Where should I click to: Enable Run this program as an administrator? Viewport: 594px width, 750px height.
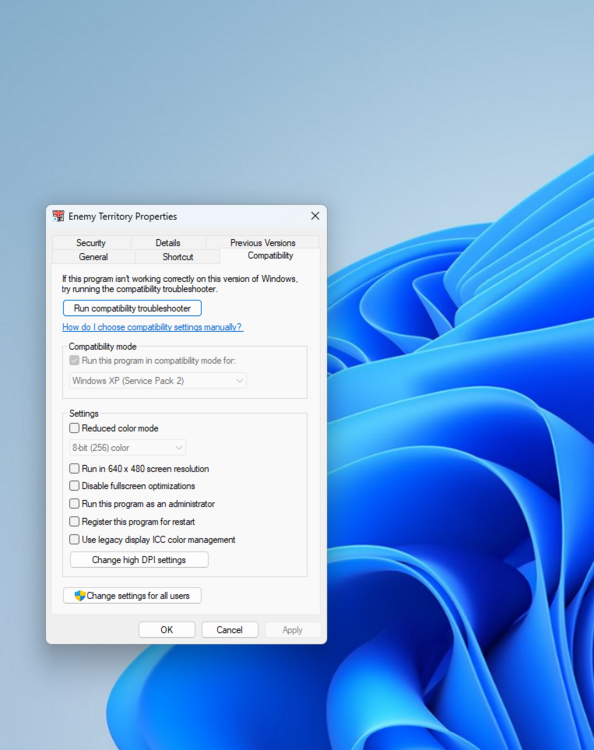pos(74,504)
